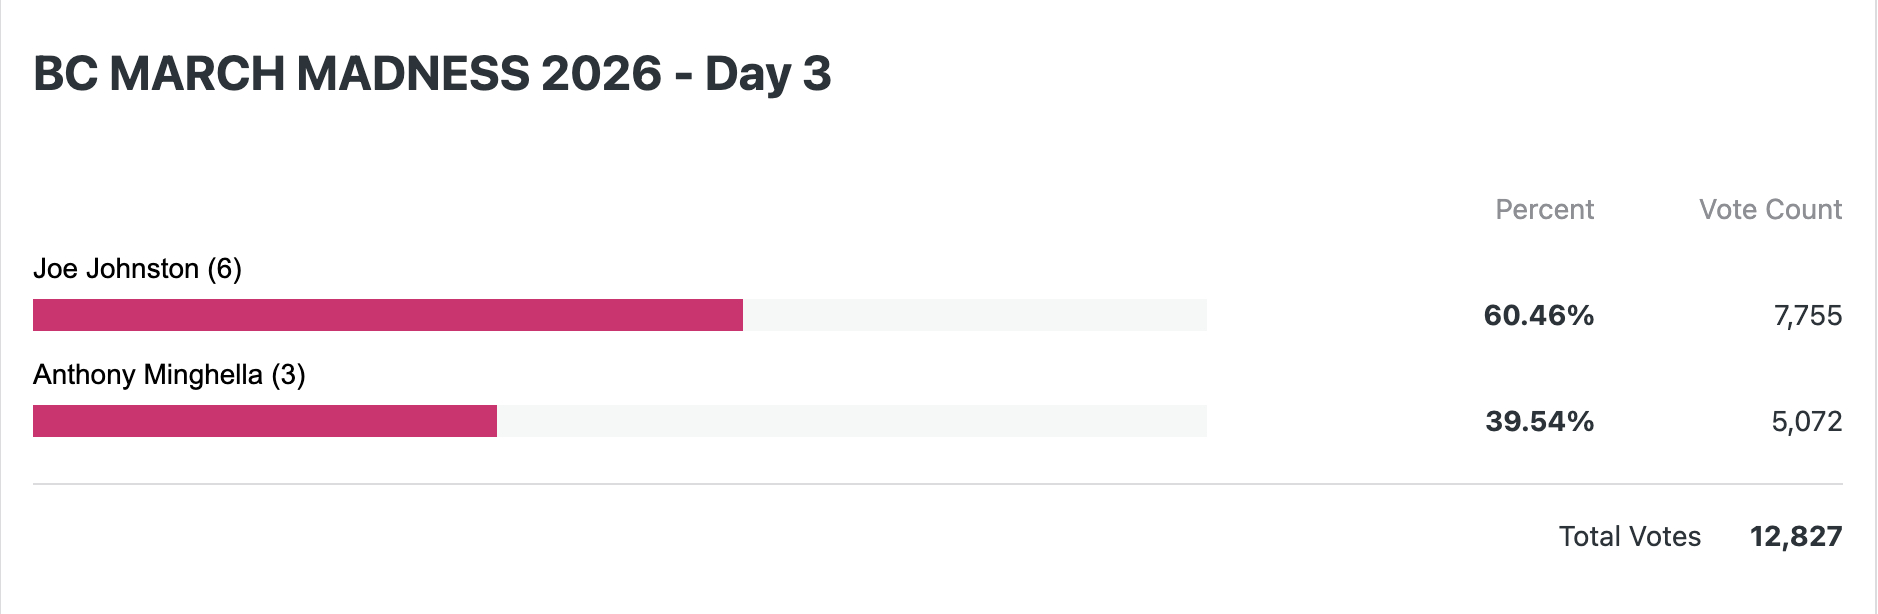Select the Joe Johnston candidate name

[116, 269]
